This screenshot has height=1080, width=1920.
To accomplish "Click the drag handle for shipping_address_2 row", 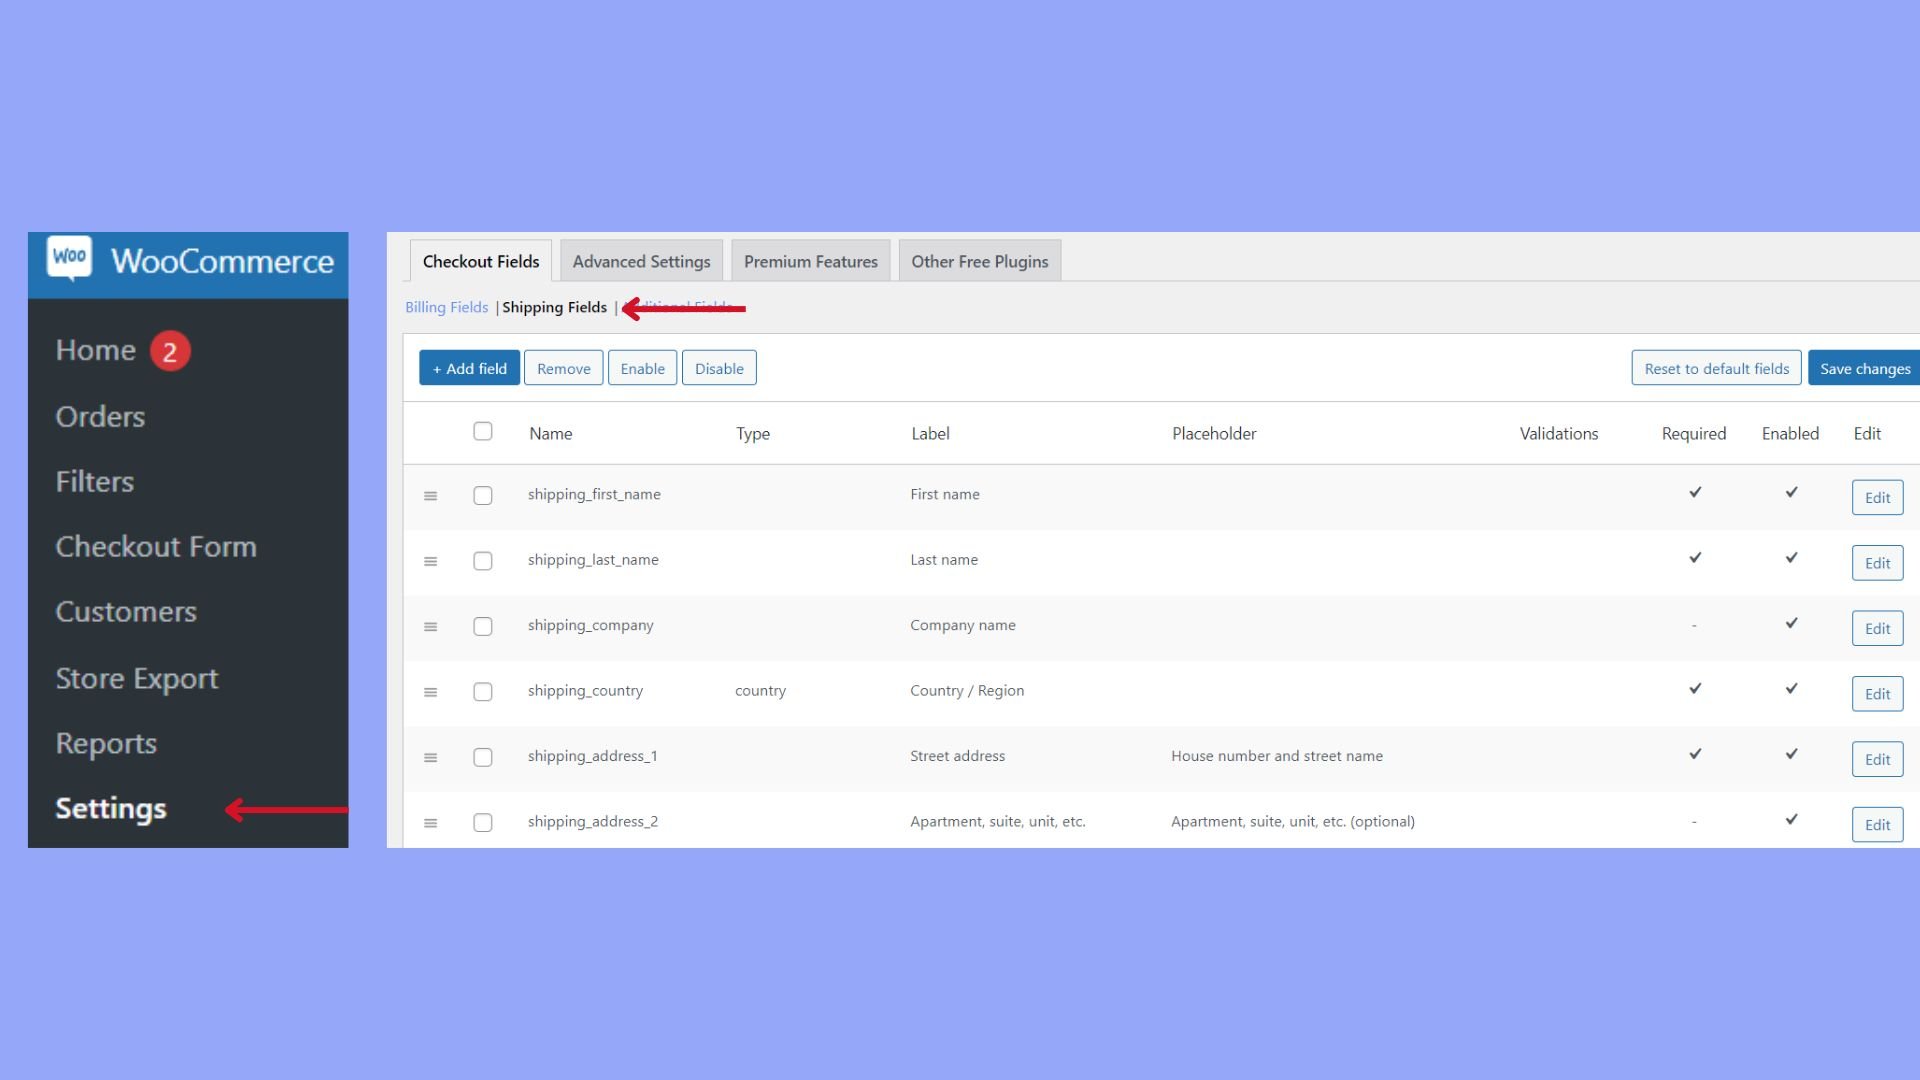I will pos(431,823).
